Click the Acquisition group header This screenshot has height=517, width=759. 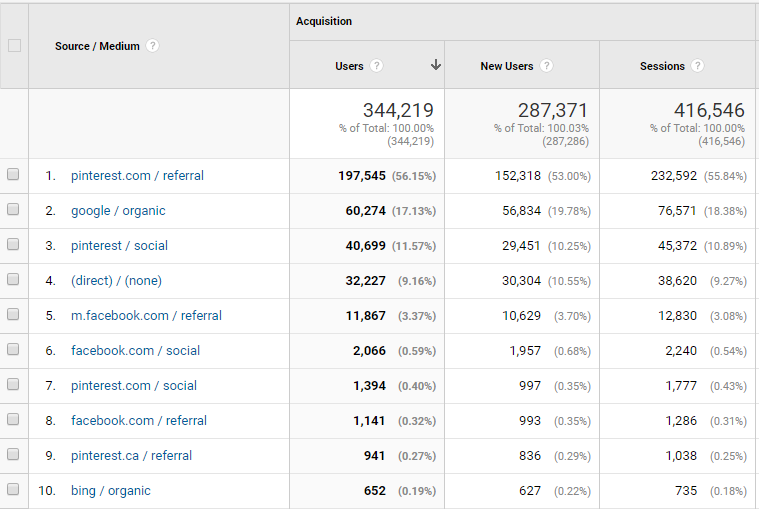click(324, 22)
